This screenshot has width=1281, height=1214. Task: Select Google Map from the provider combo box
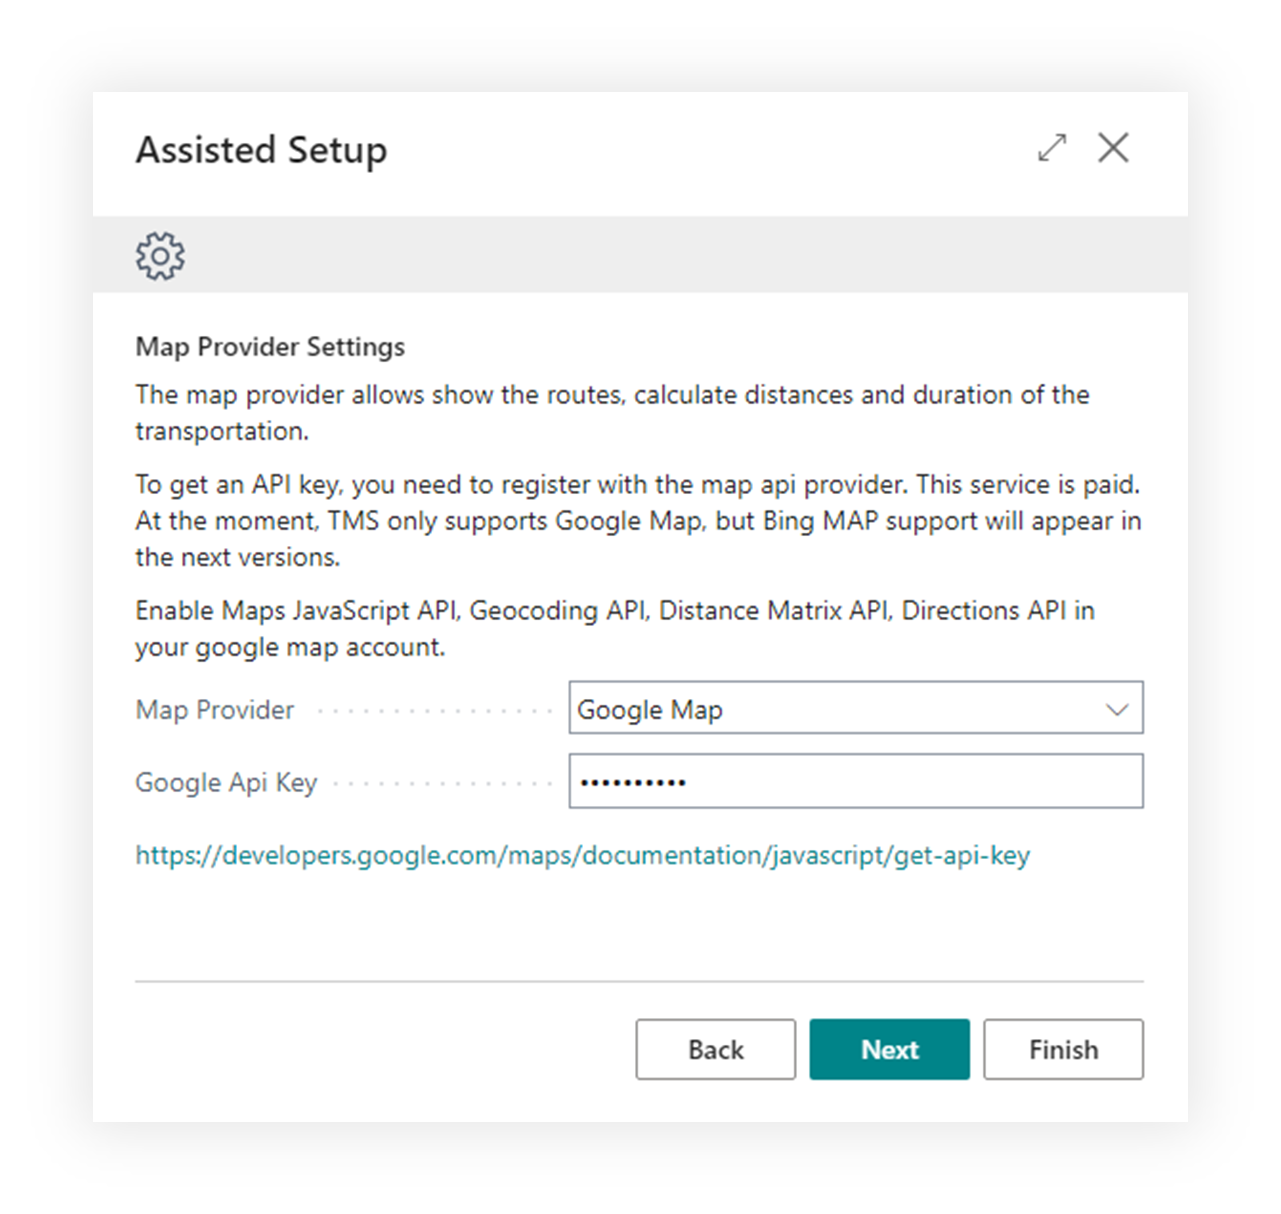coord(855,709)
